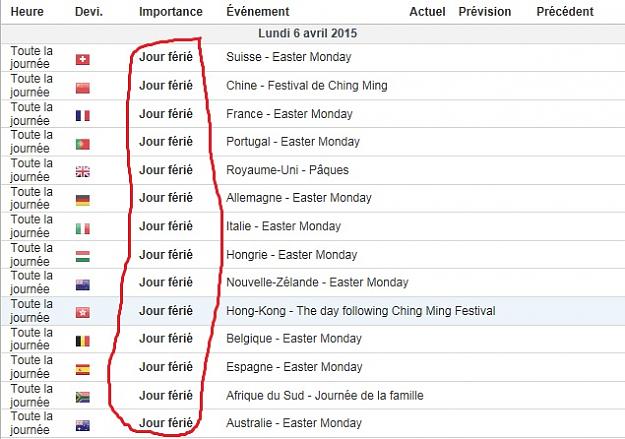Click the South Africa flag icon
The width and height of the screenshot is (625, 439).
(x=83, y=397)
